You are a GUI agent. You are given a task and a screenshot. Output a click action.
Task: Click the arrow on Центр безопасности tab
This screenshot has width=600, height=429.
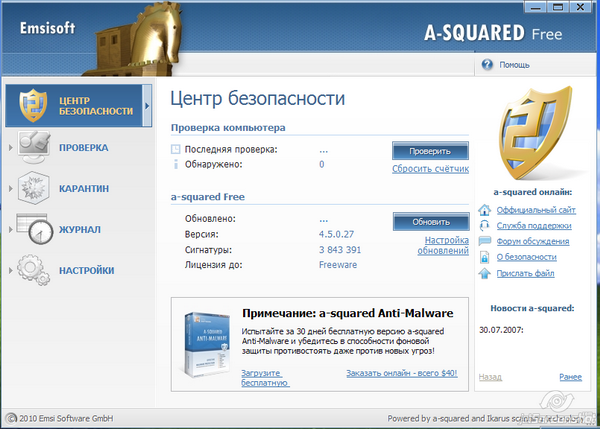coord(147,106)
